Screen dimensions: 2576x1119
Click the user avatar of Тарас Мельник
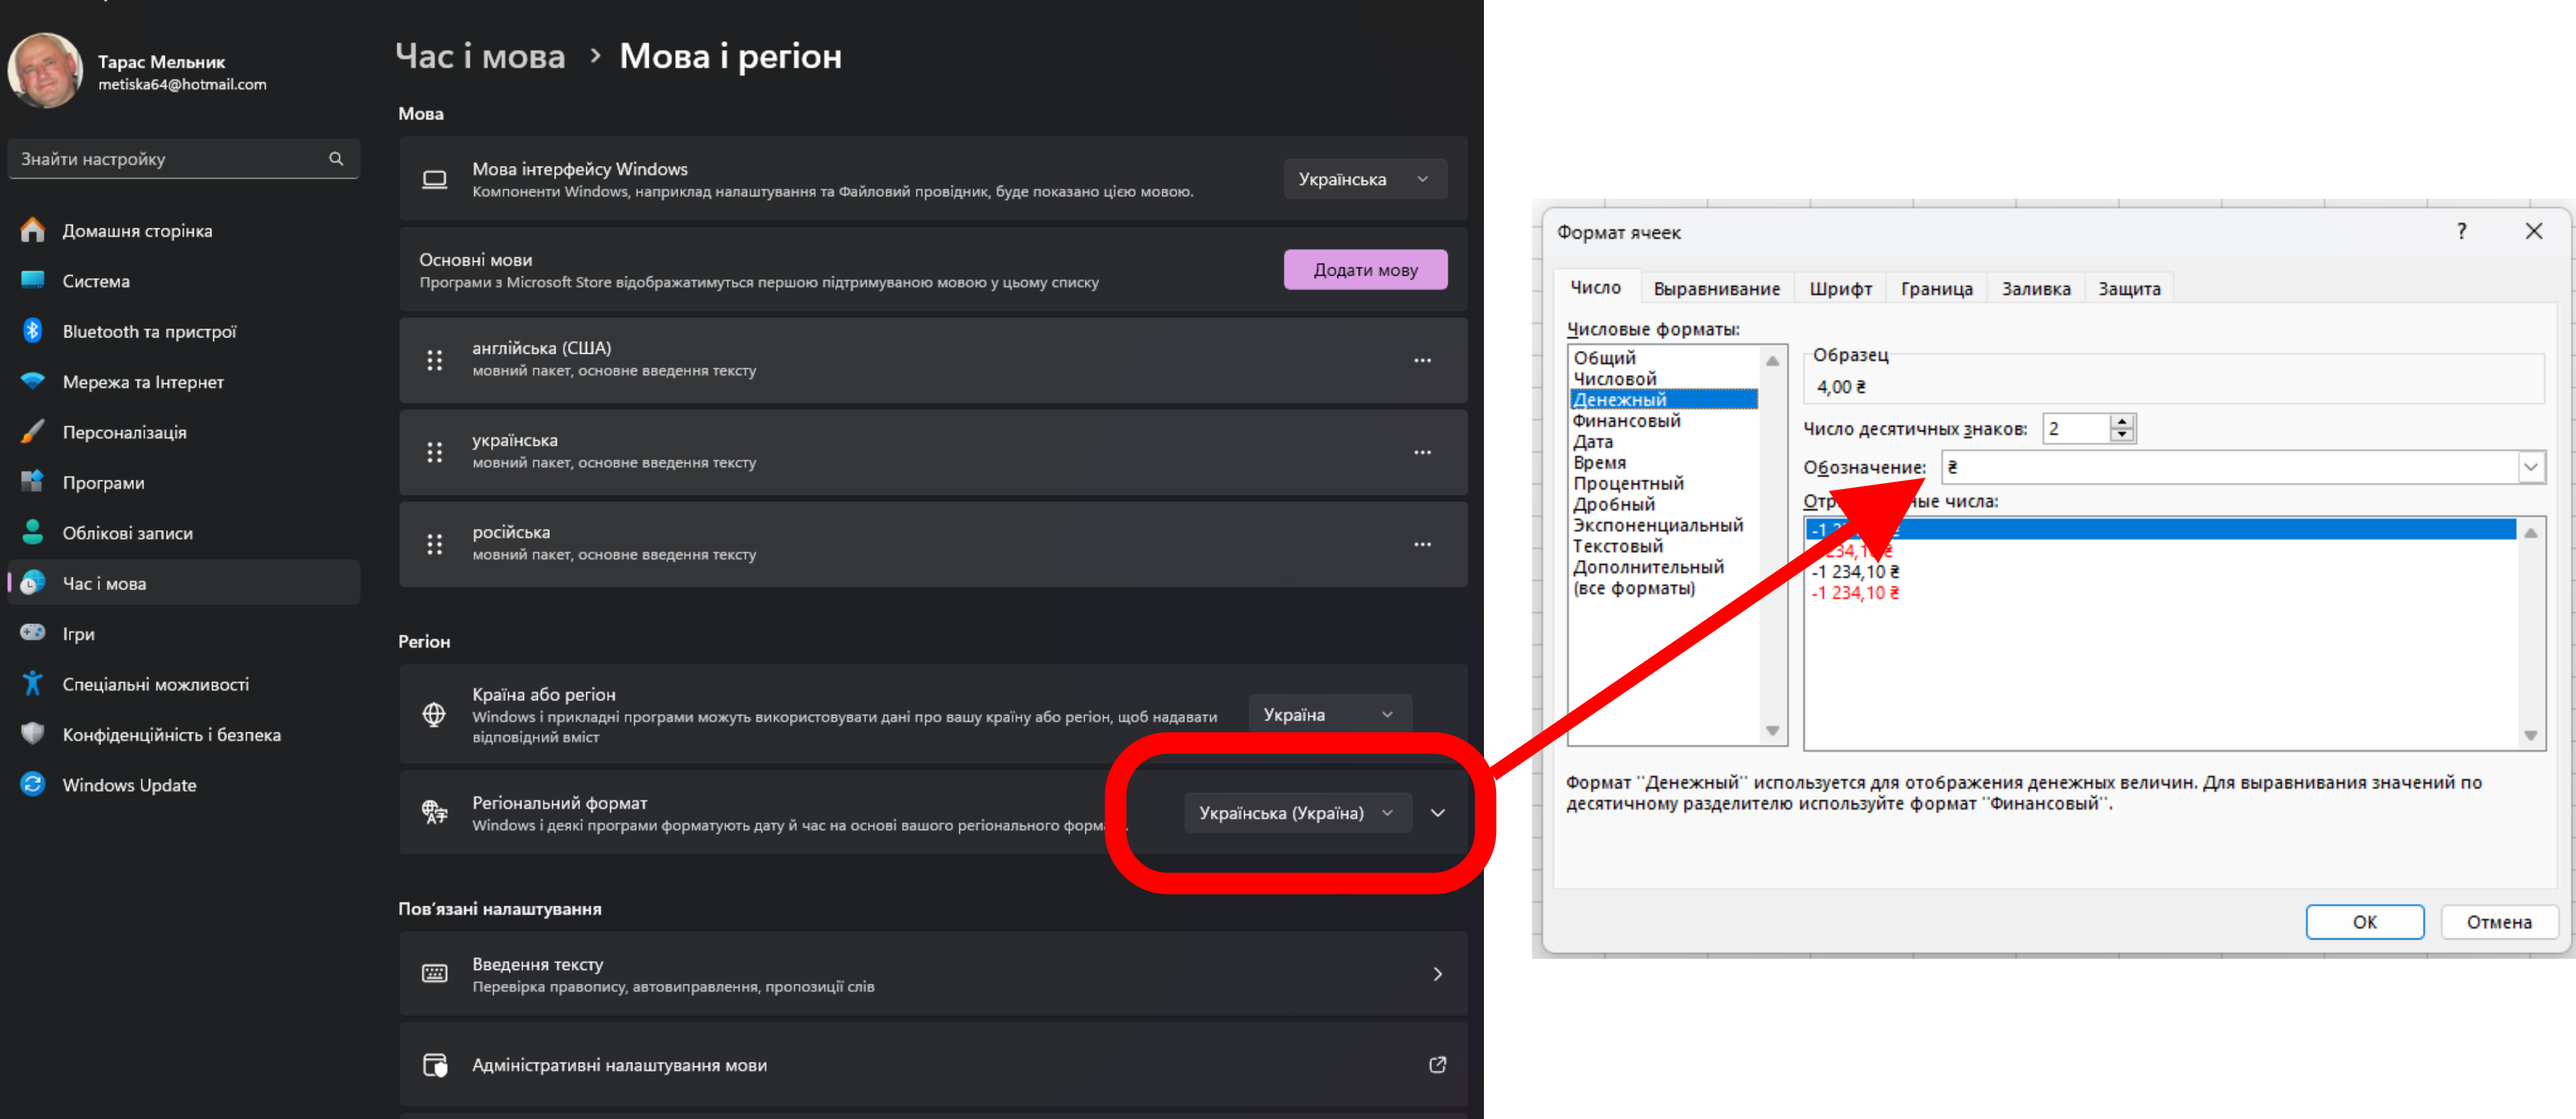tap(45, 71)
